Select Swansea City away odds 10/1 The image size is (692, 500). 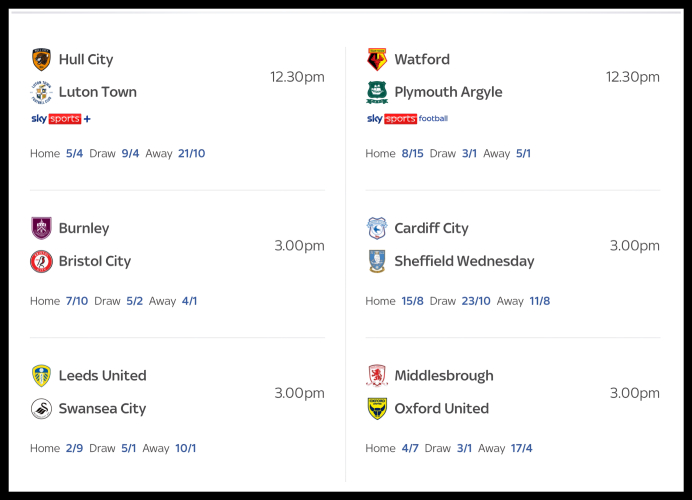186,448
